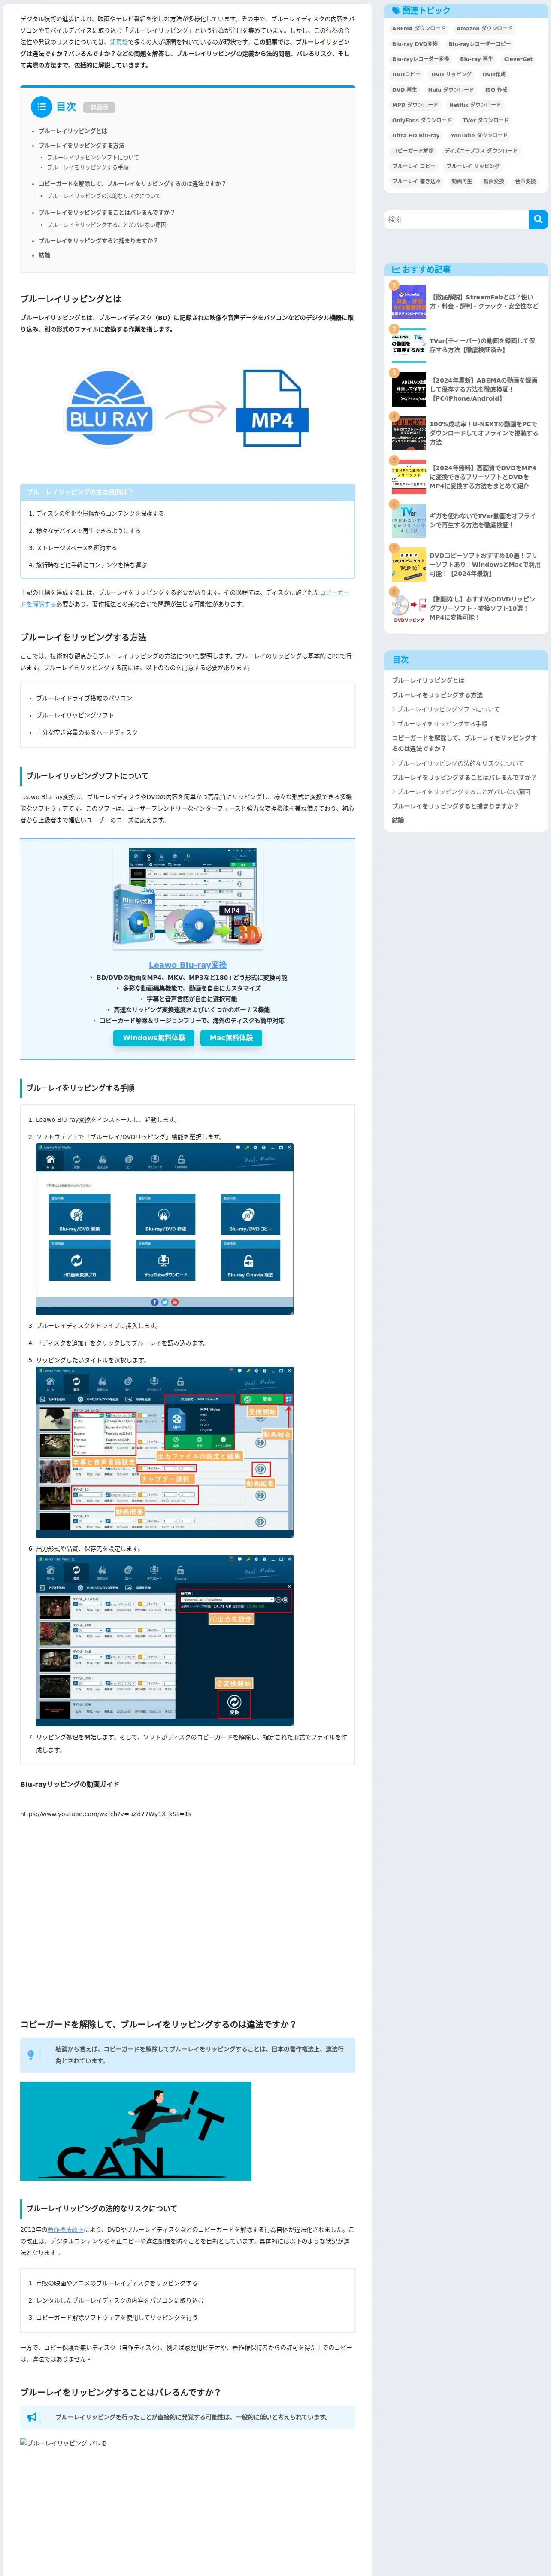
Task: Open the YouTube guide video URL
Action: [106, 1814]
